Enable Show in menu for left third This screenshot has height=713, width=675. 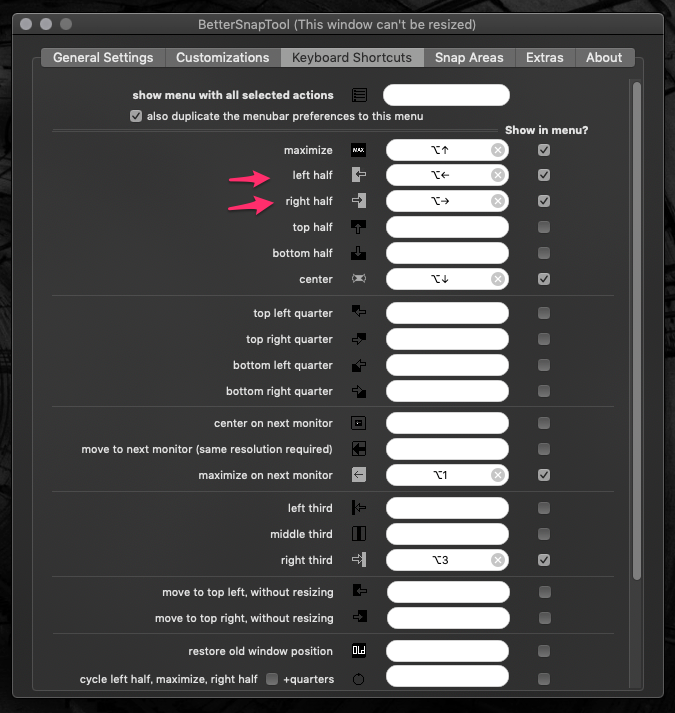pyautogui.click(x=544, y=508)
